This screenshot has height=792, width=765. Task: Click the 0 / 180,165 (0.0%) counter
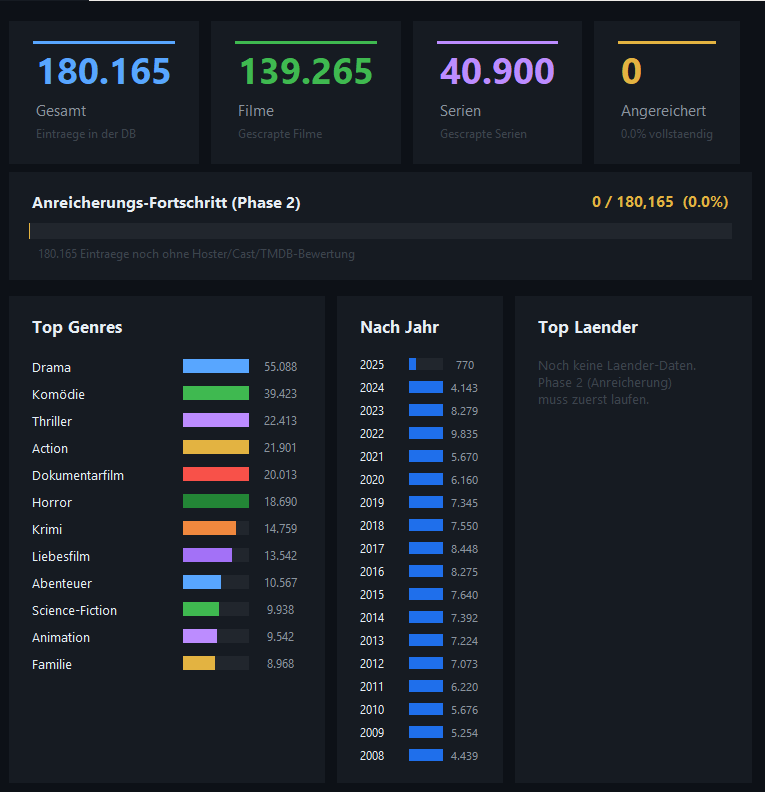pos(660,202)
